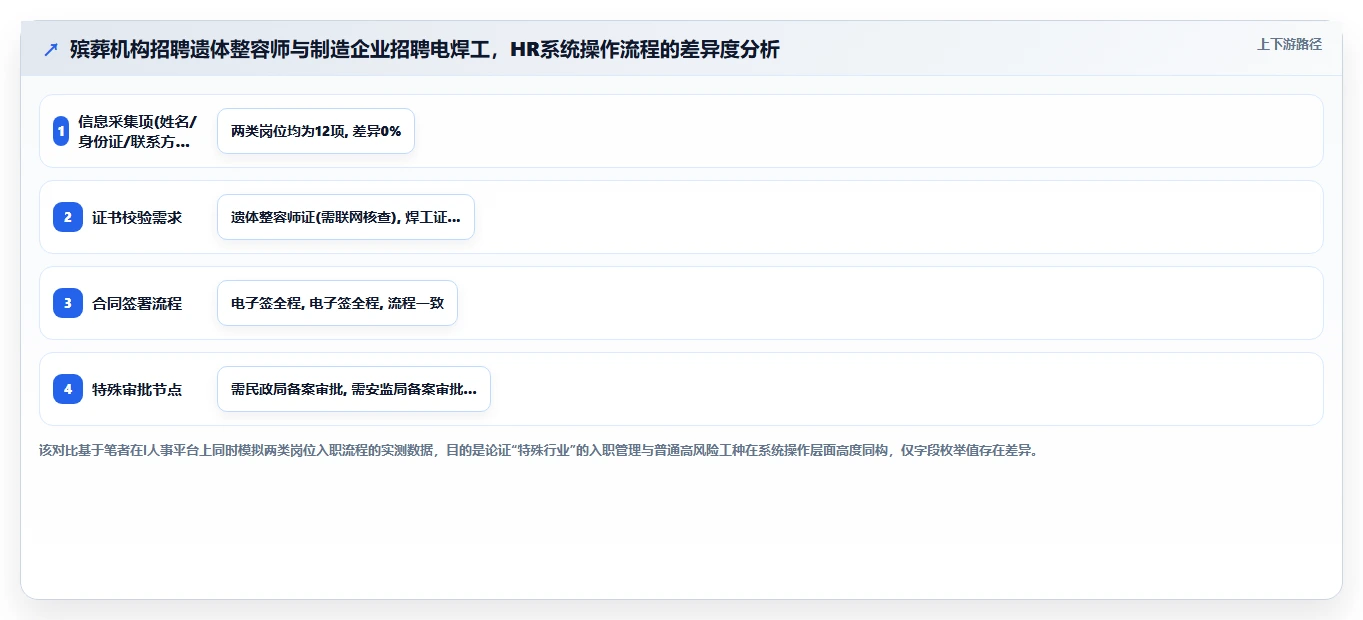
Task: Select step badge number 2
Action: pos(68,217)
